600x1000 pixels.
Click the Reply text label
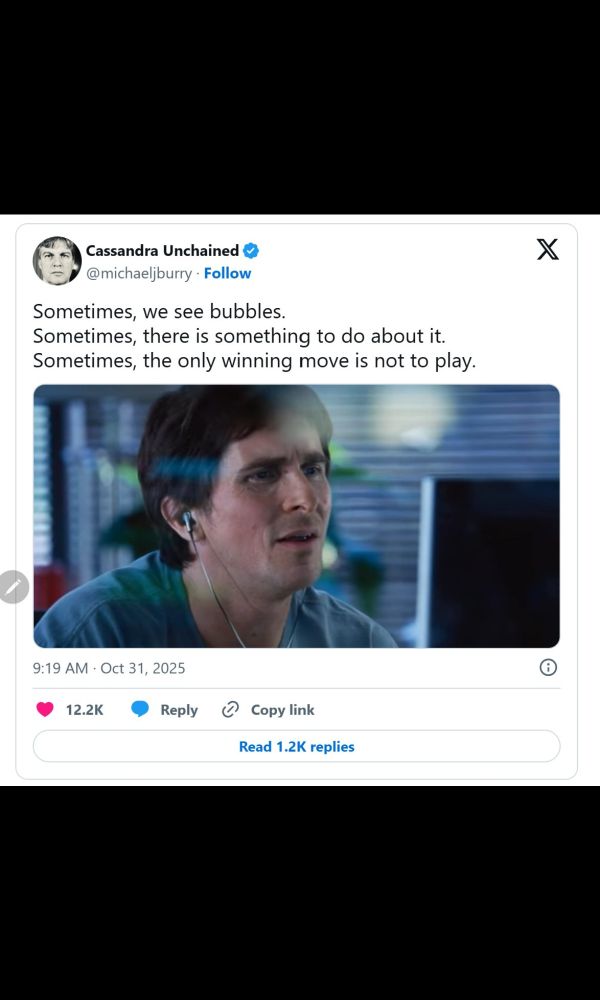point(179,710)
